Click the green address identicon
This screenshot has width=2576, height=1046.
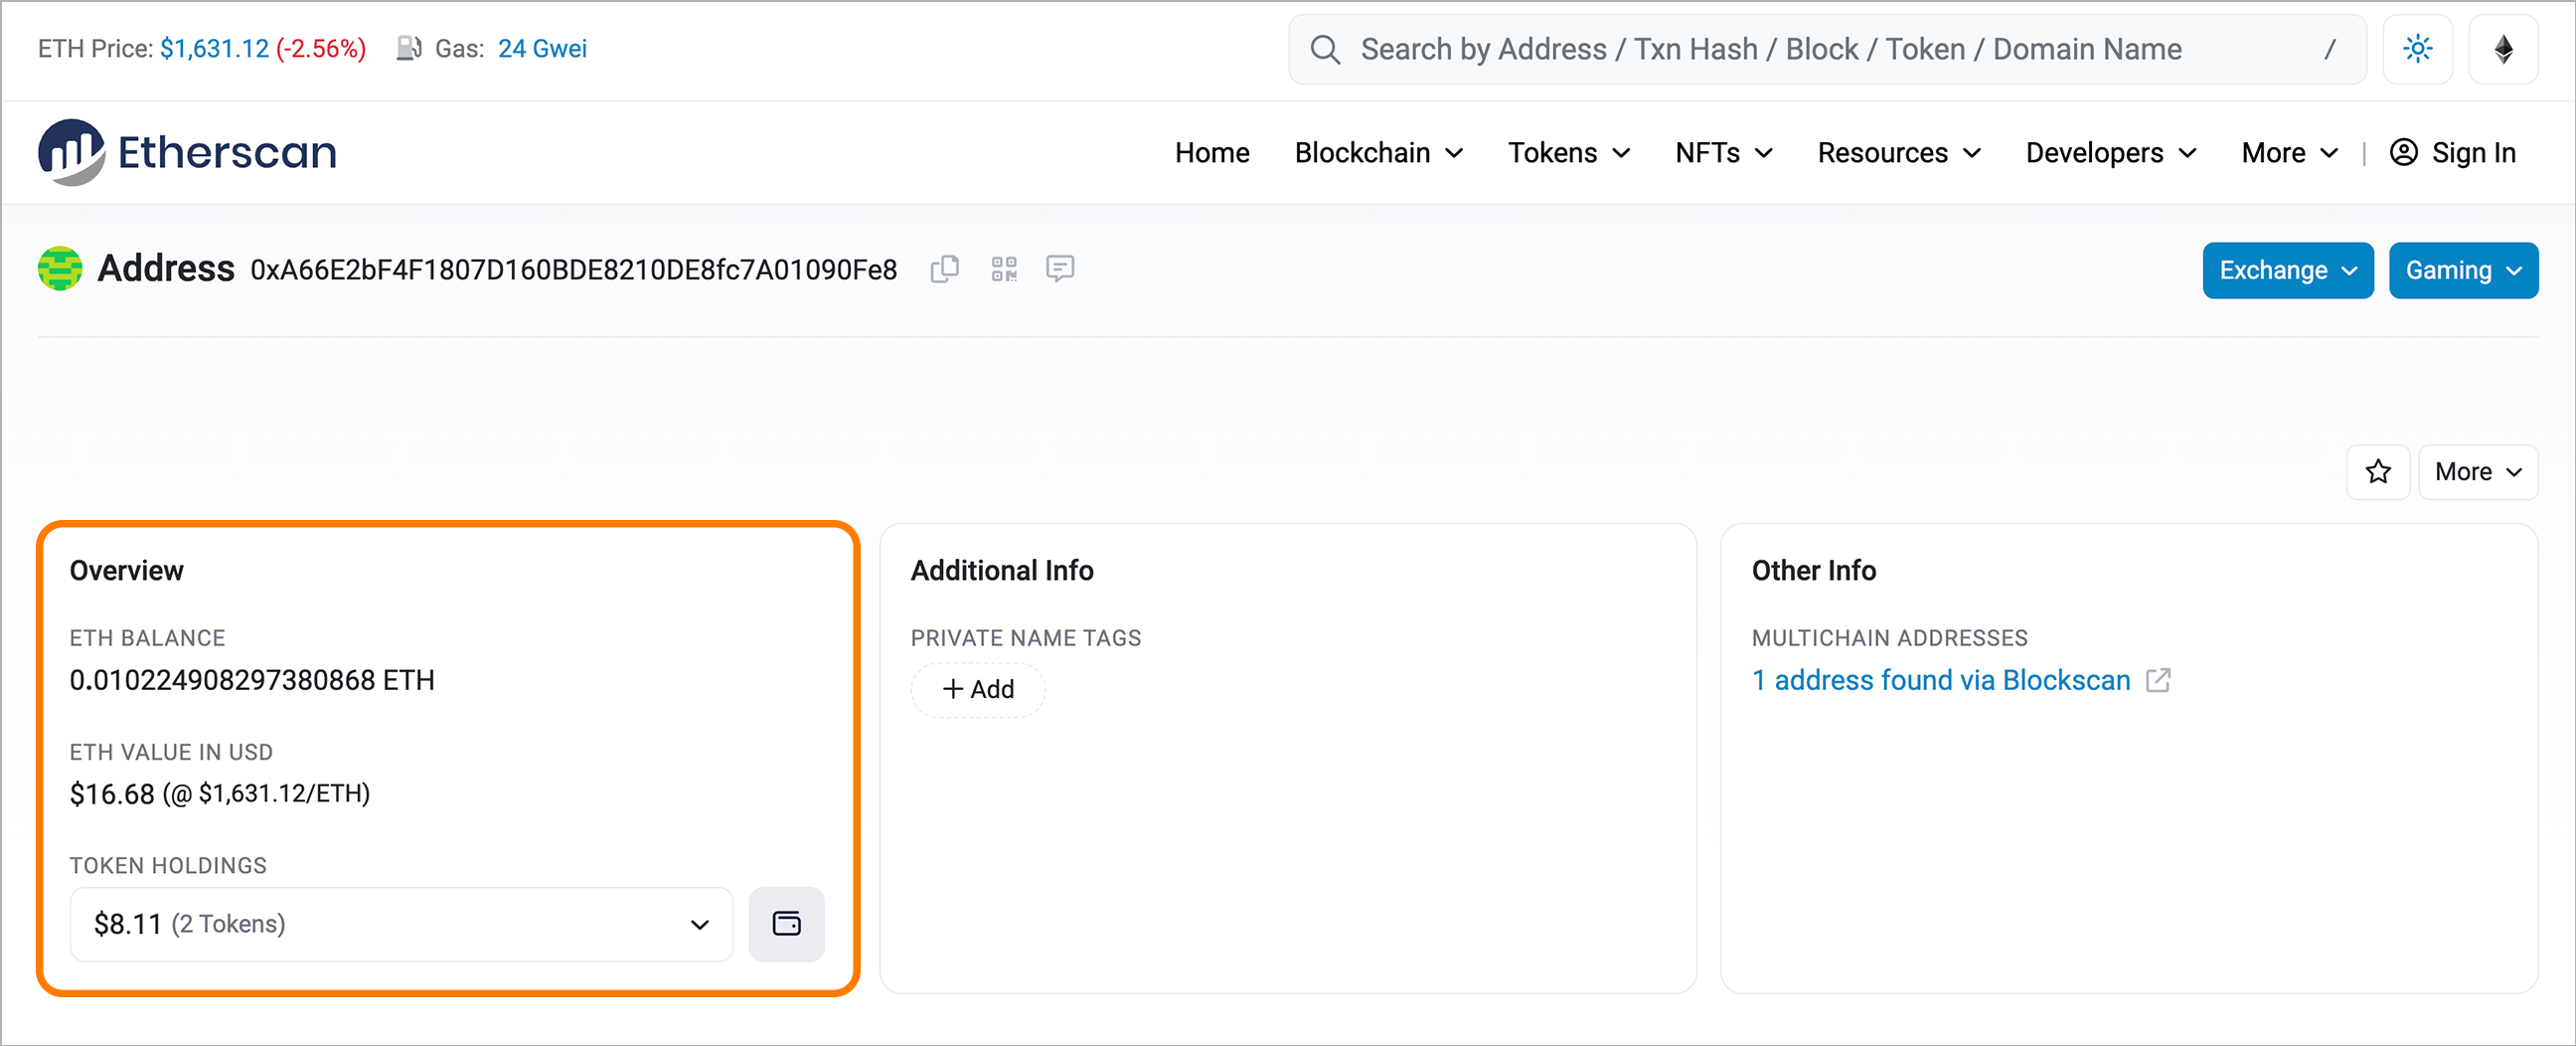[60, 269]
